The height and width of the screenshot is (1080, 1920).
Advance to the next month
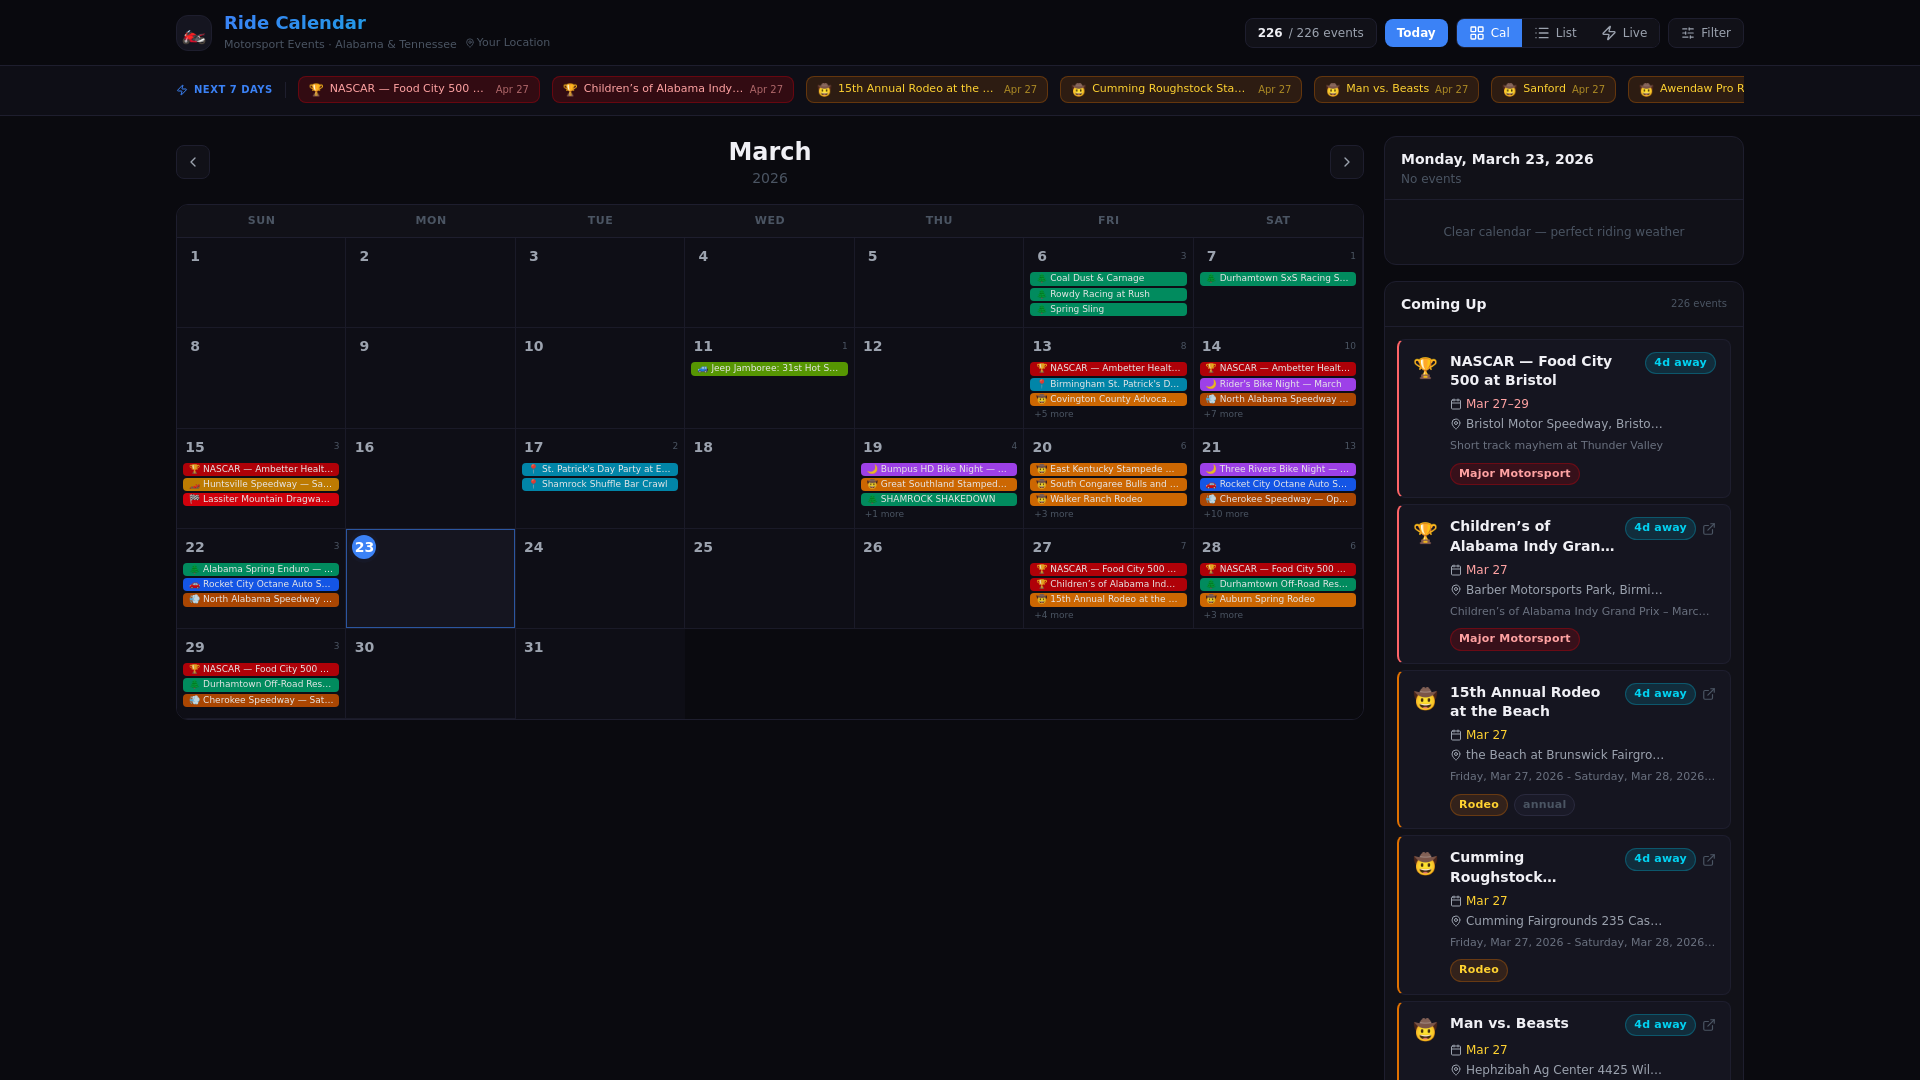(x=1346, y=162)
